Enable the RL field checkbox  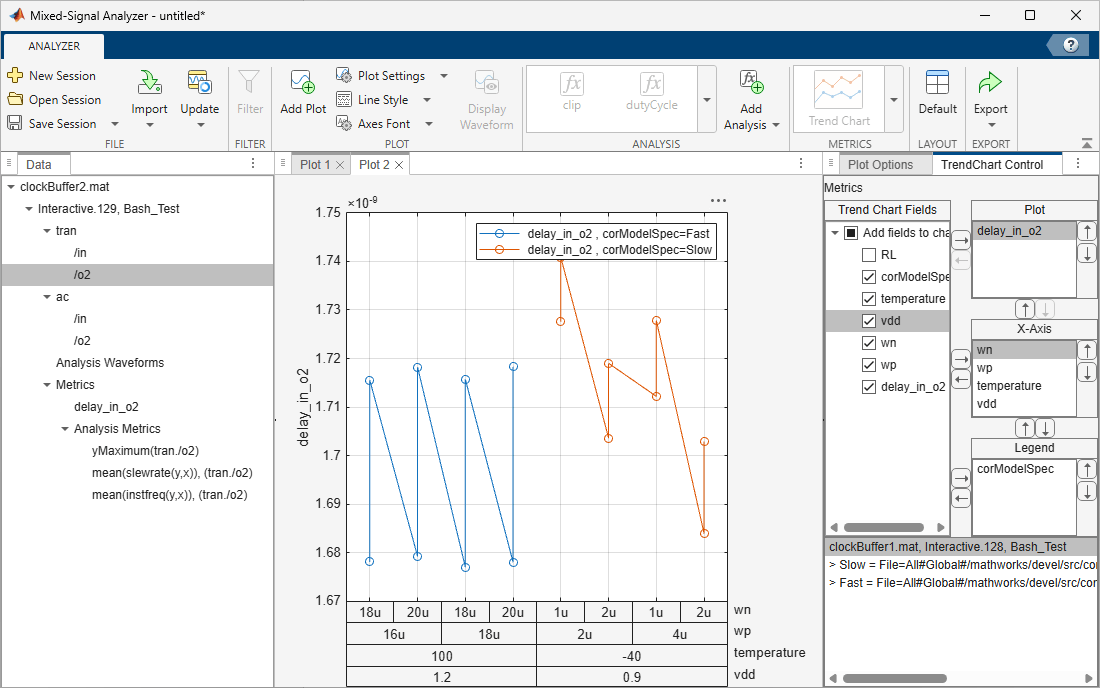tap(868, 255)
